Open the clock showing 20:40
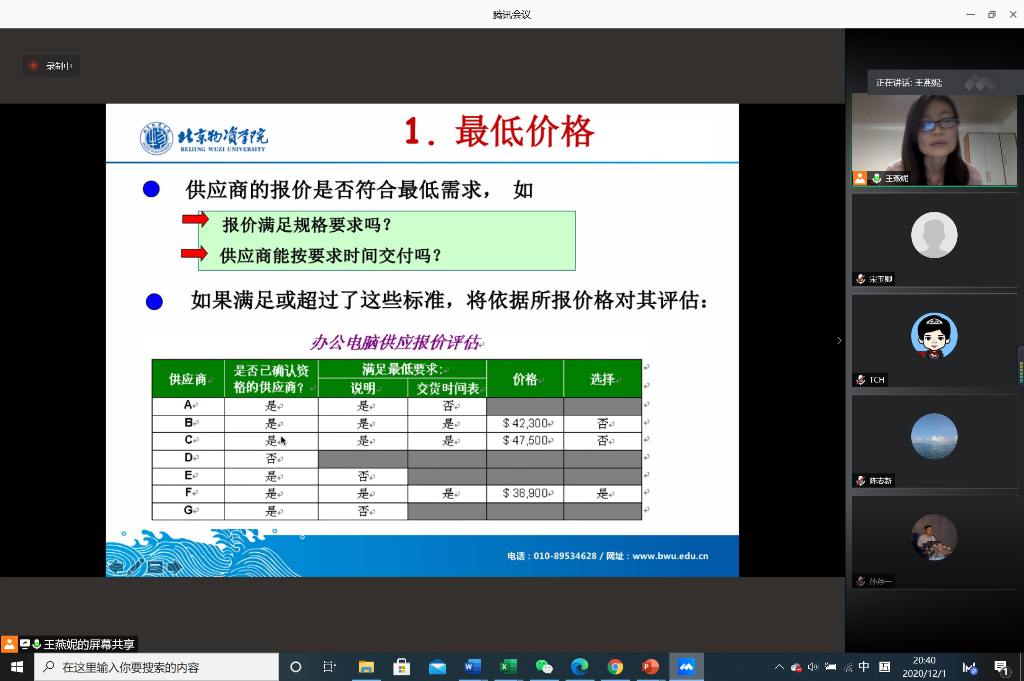The image size is (1024, 681). tap(924, 667)
